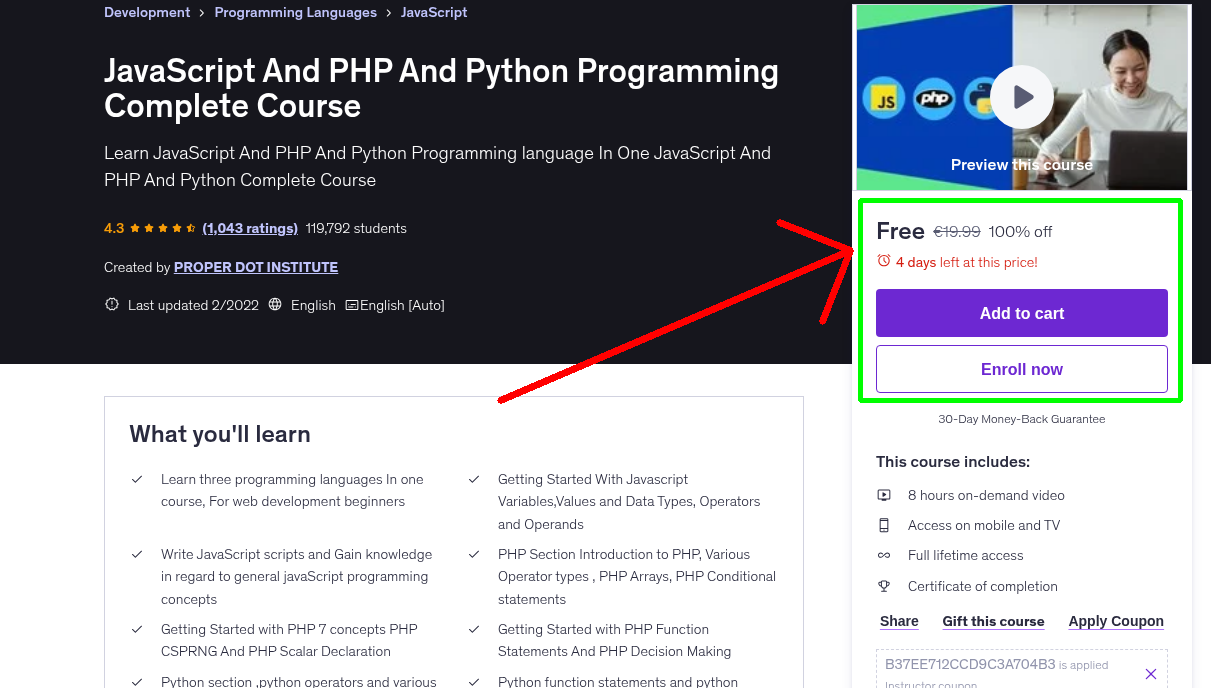Viewport: 1211px width, 688px height.
Task: Open the Programming Languages breadcrumb
Action: pos(295,12)
